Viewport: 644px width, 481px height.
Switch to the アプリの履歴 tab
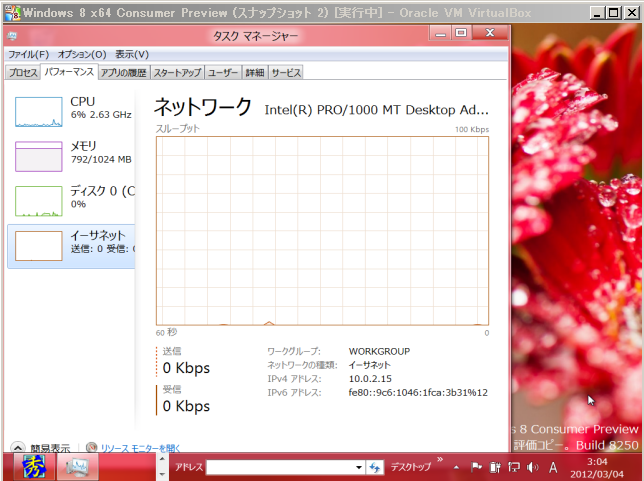point(124,73)
